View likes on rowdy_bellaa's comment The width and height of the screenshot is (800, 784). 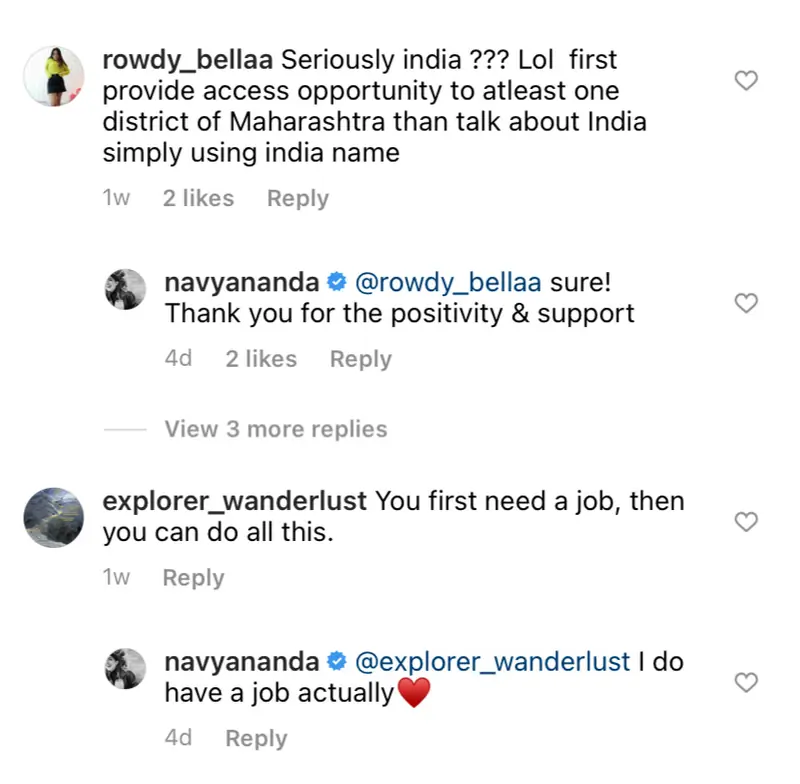(198, 198)
